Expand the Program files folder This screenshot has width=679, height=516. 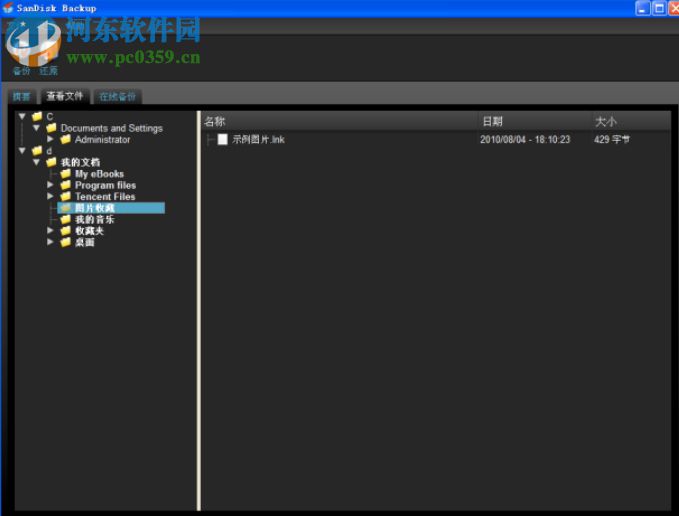(50, 185)
